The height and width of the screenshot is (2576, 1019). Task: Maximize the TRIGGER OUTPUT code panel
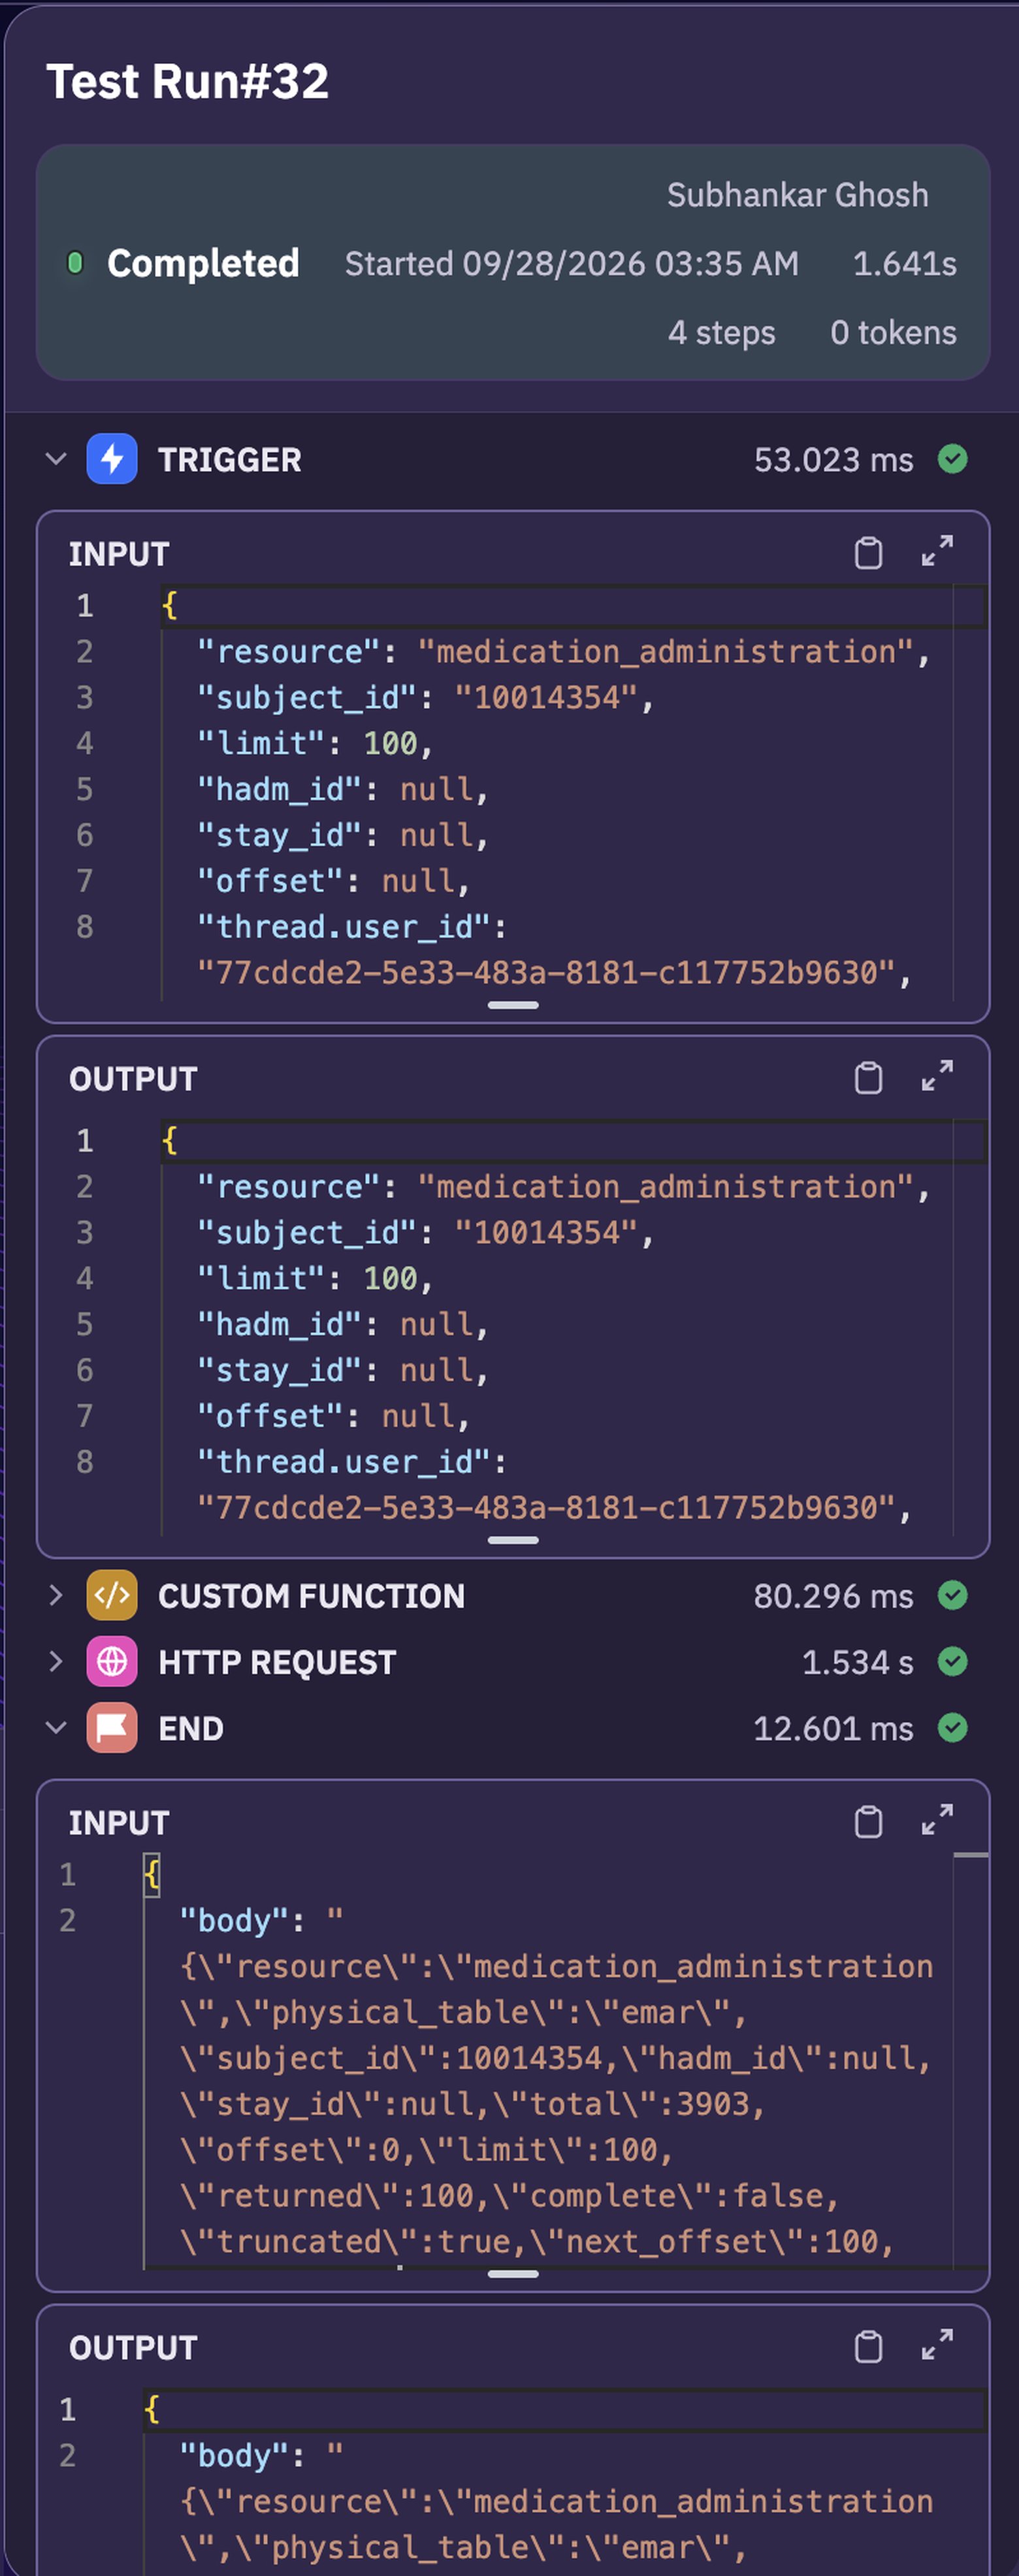coord(937,1076)
